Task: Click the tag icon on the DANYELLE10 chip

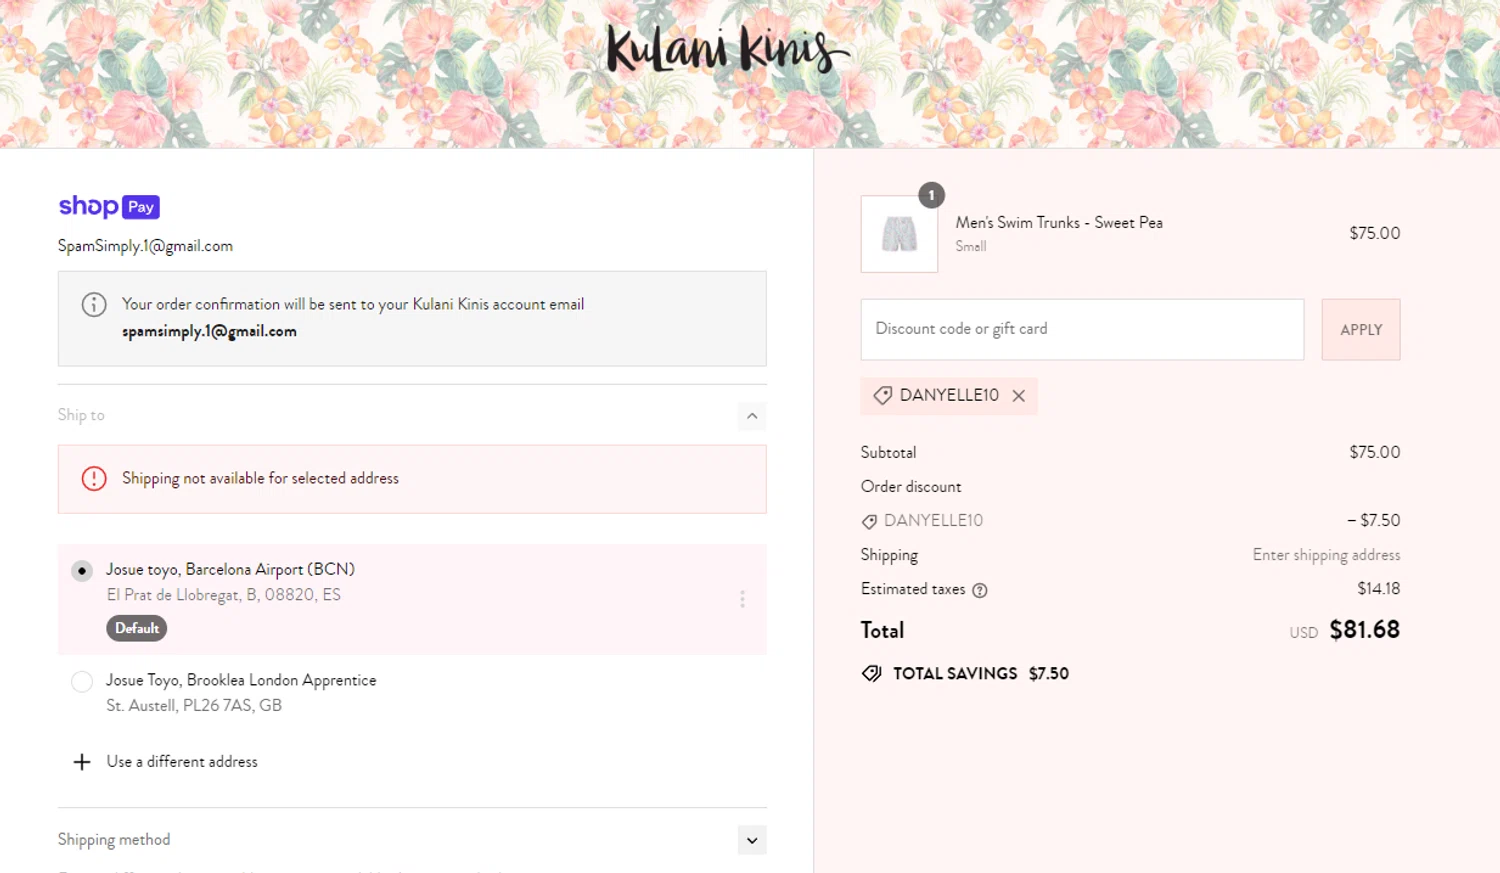Action: click(x=882, y=396)
